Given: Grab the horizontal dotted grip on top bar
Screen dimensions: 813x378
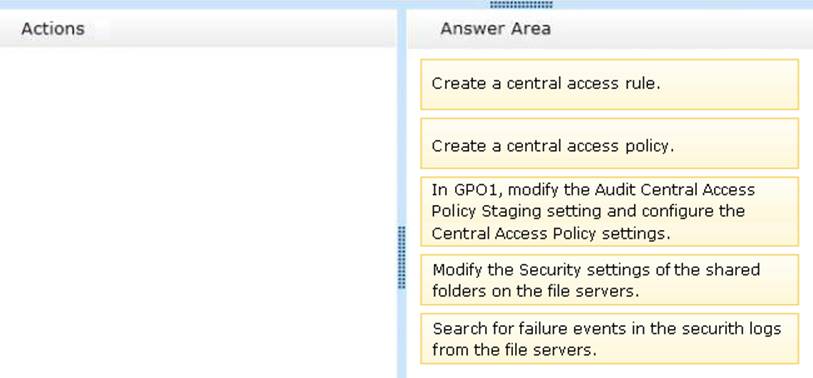Looking at the screenshot, I should (x=521, y=5).
